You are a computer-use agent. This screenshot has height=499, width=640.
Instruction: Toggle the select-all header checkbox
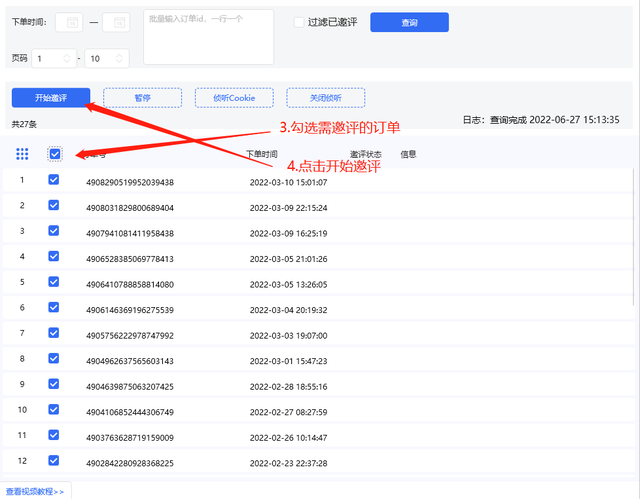(x=55, y=154)
